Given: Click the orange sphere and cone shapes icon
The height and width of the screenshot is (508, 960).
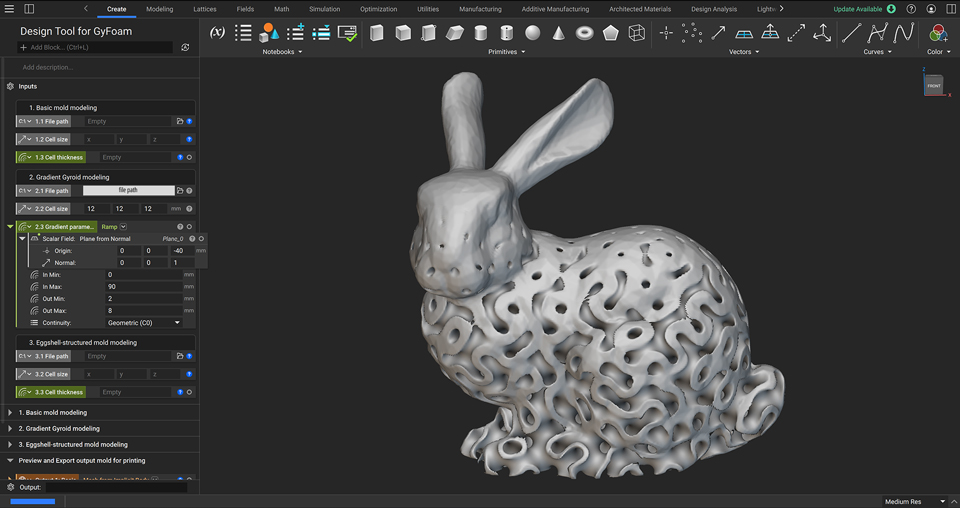Looking at the screenshot, I should [269, 33].
